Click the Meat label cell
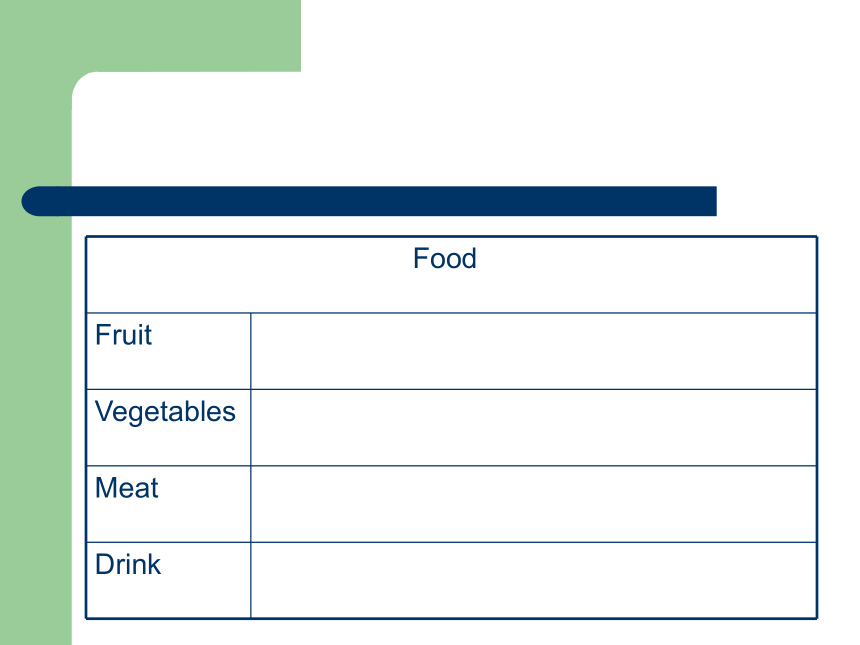The width and height of the screenshot is (860, 645). click(168, 504)
